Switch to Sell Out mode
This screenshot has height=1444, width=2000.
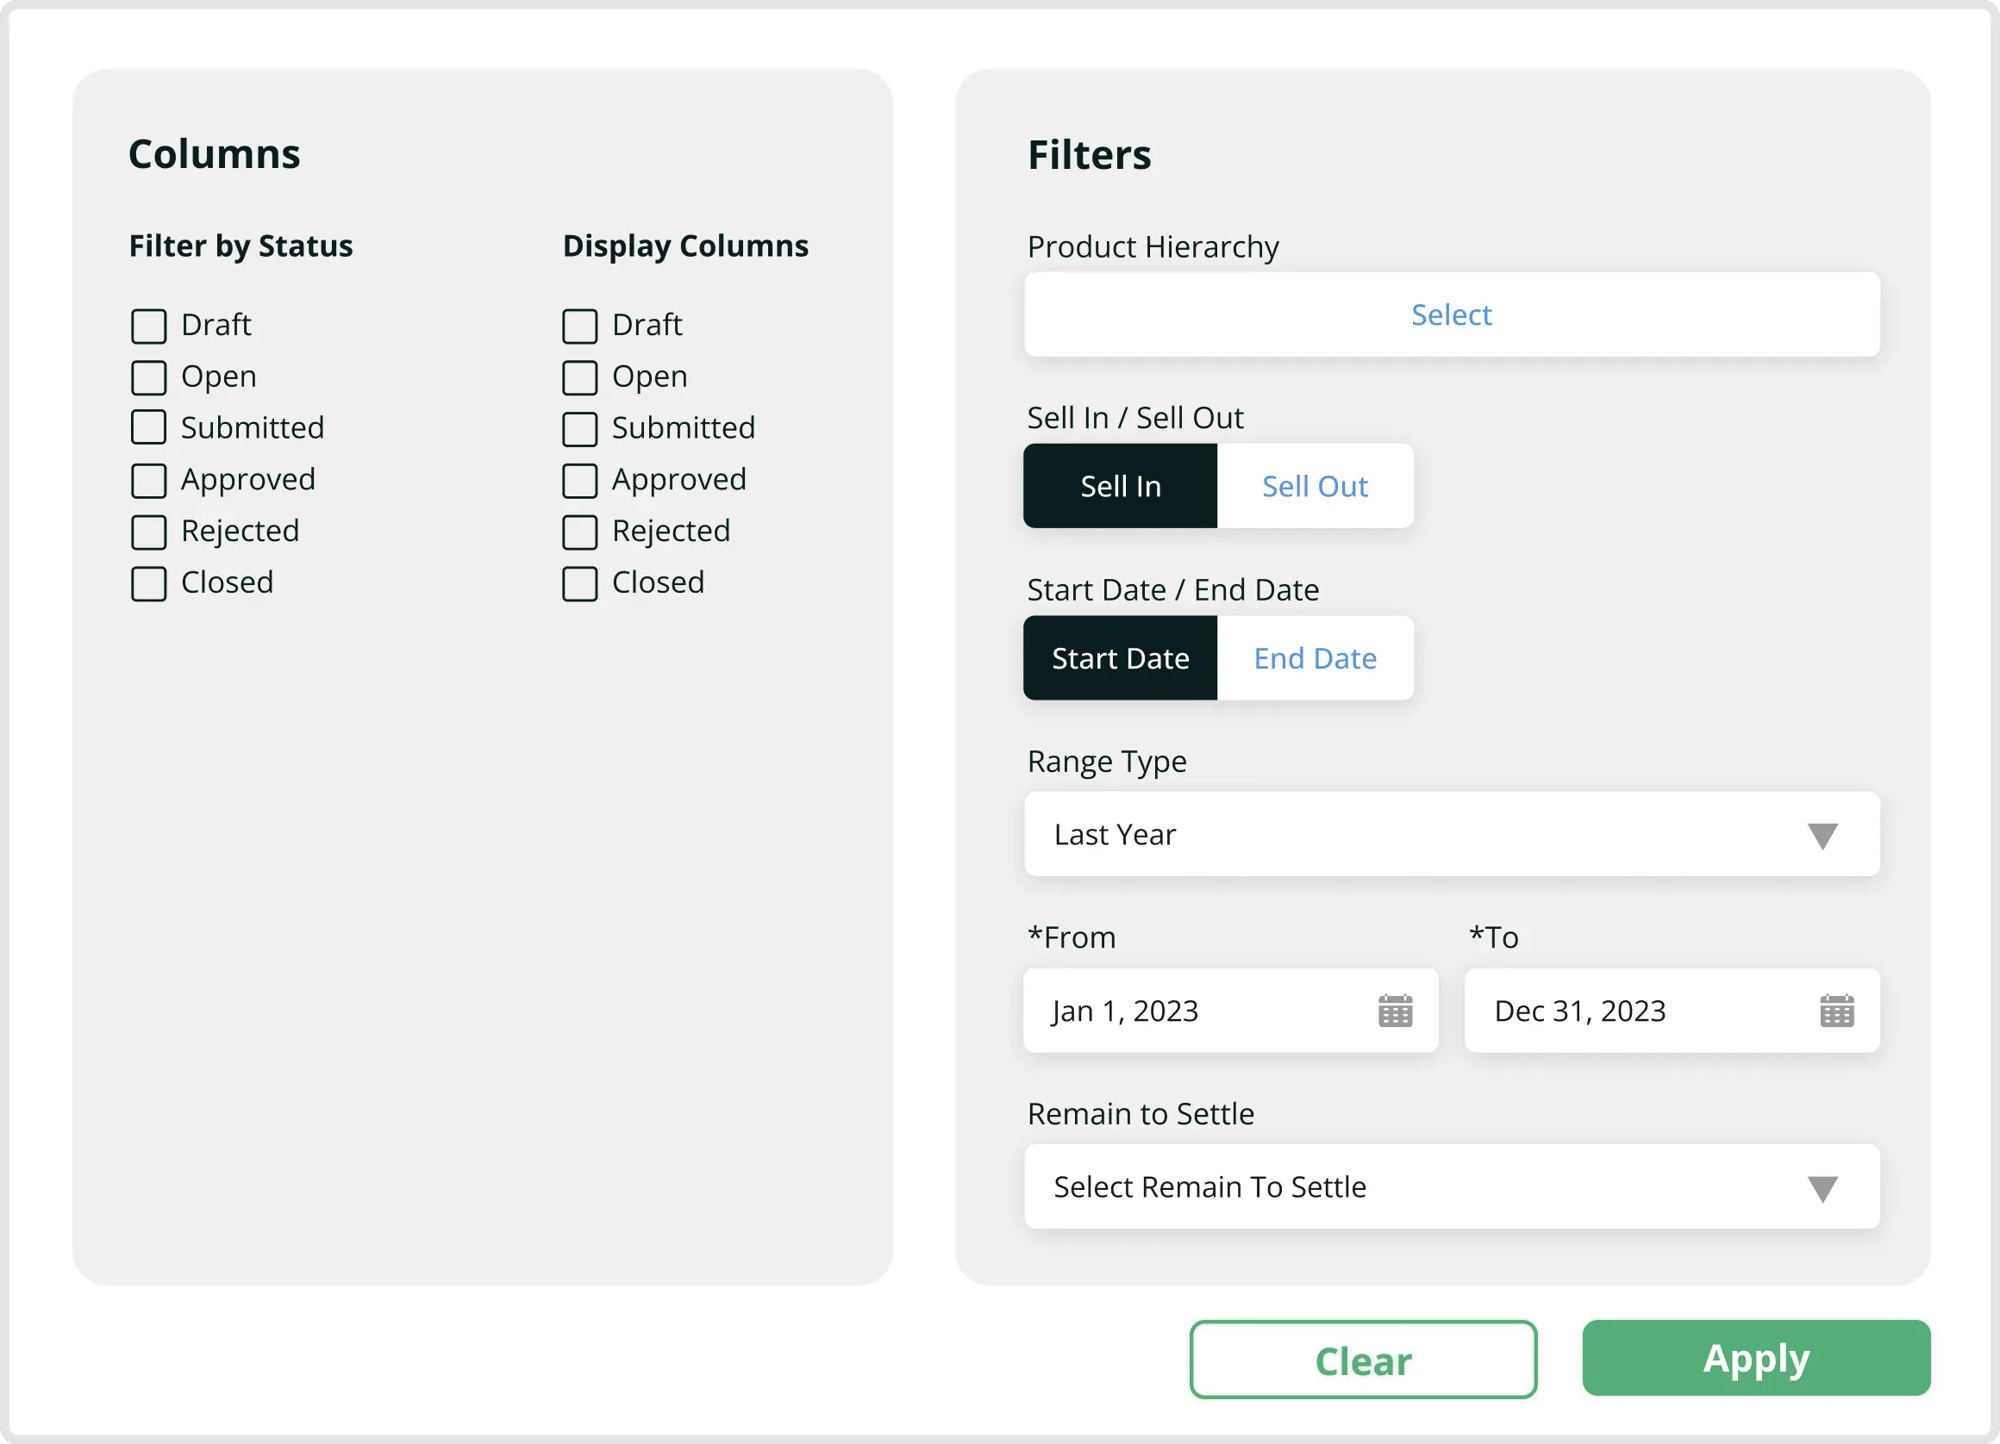(1314, 486)
